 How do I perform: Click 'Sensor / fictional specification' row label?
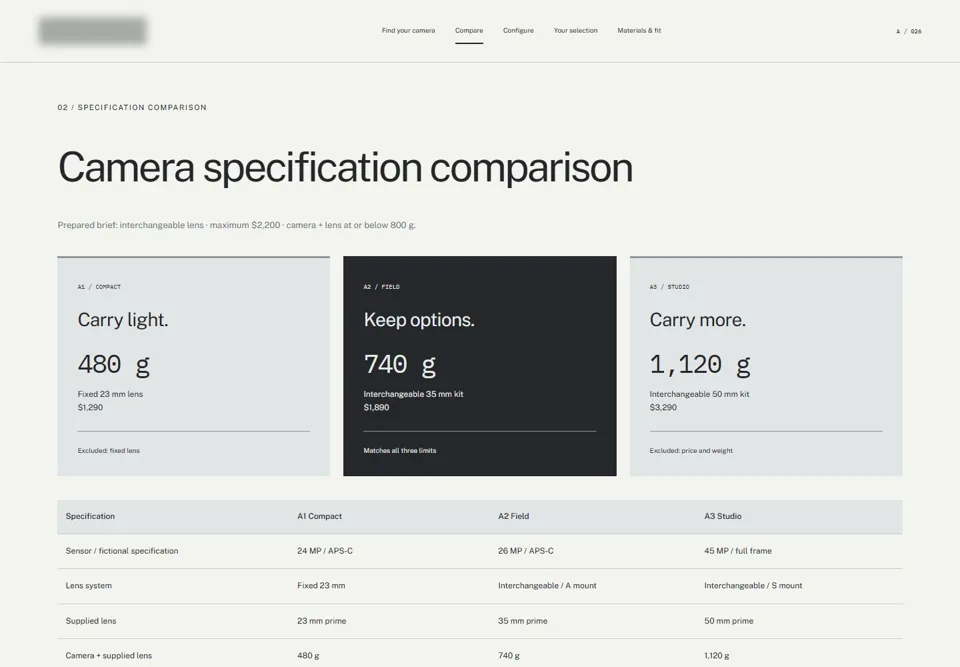coord(122,551)
